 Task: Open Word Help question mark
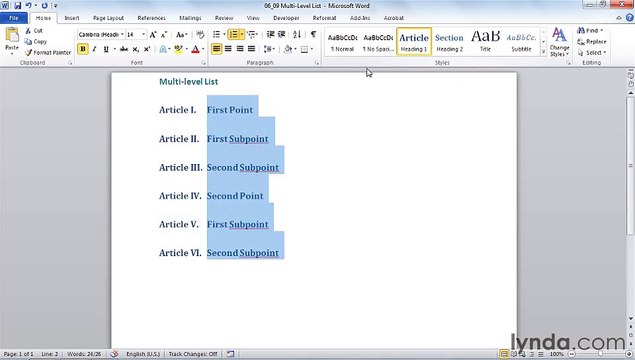pyautogui.click(x=629, y=18)
